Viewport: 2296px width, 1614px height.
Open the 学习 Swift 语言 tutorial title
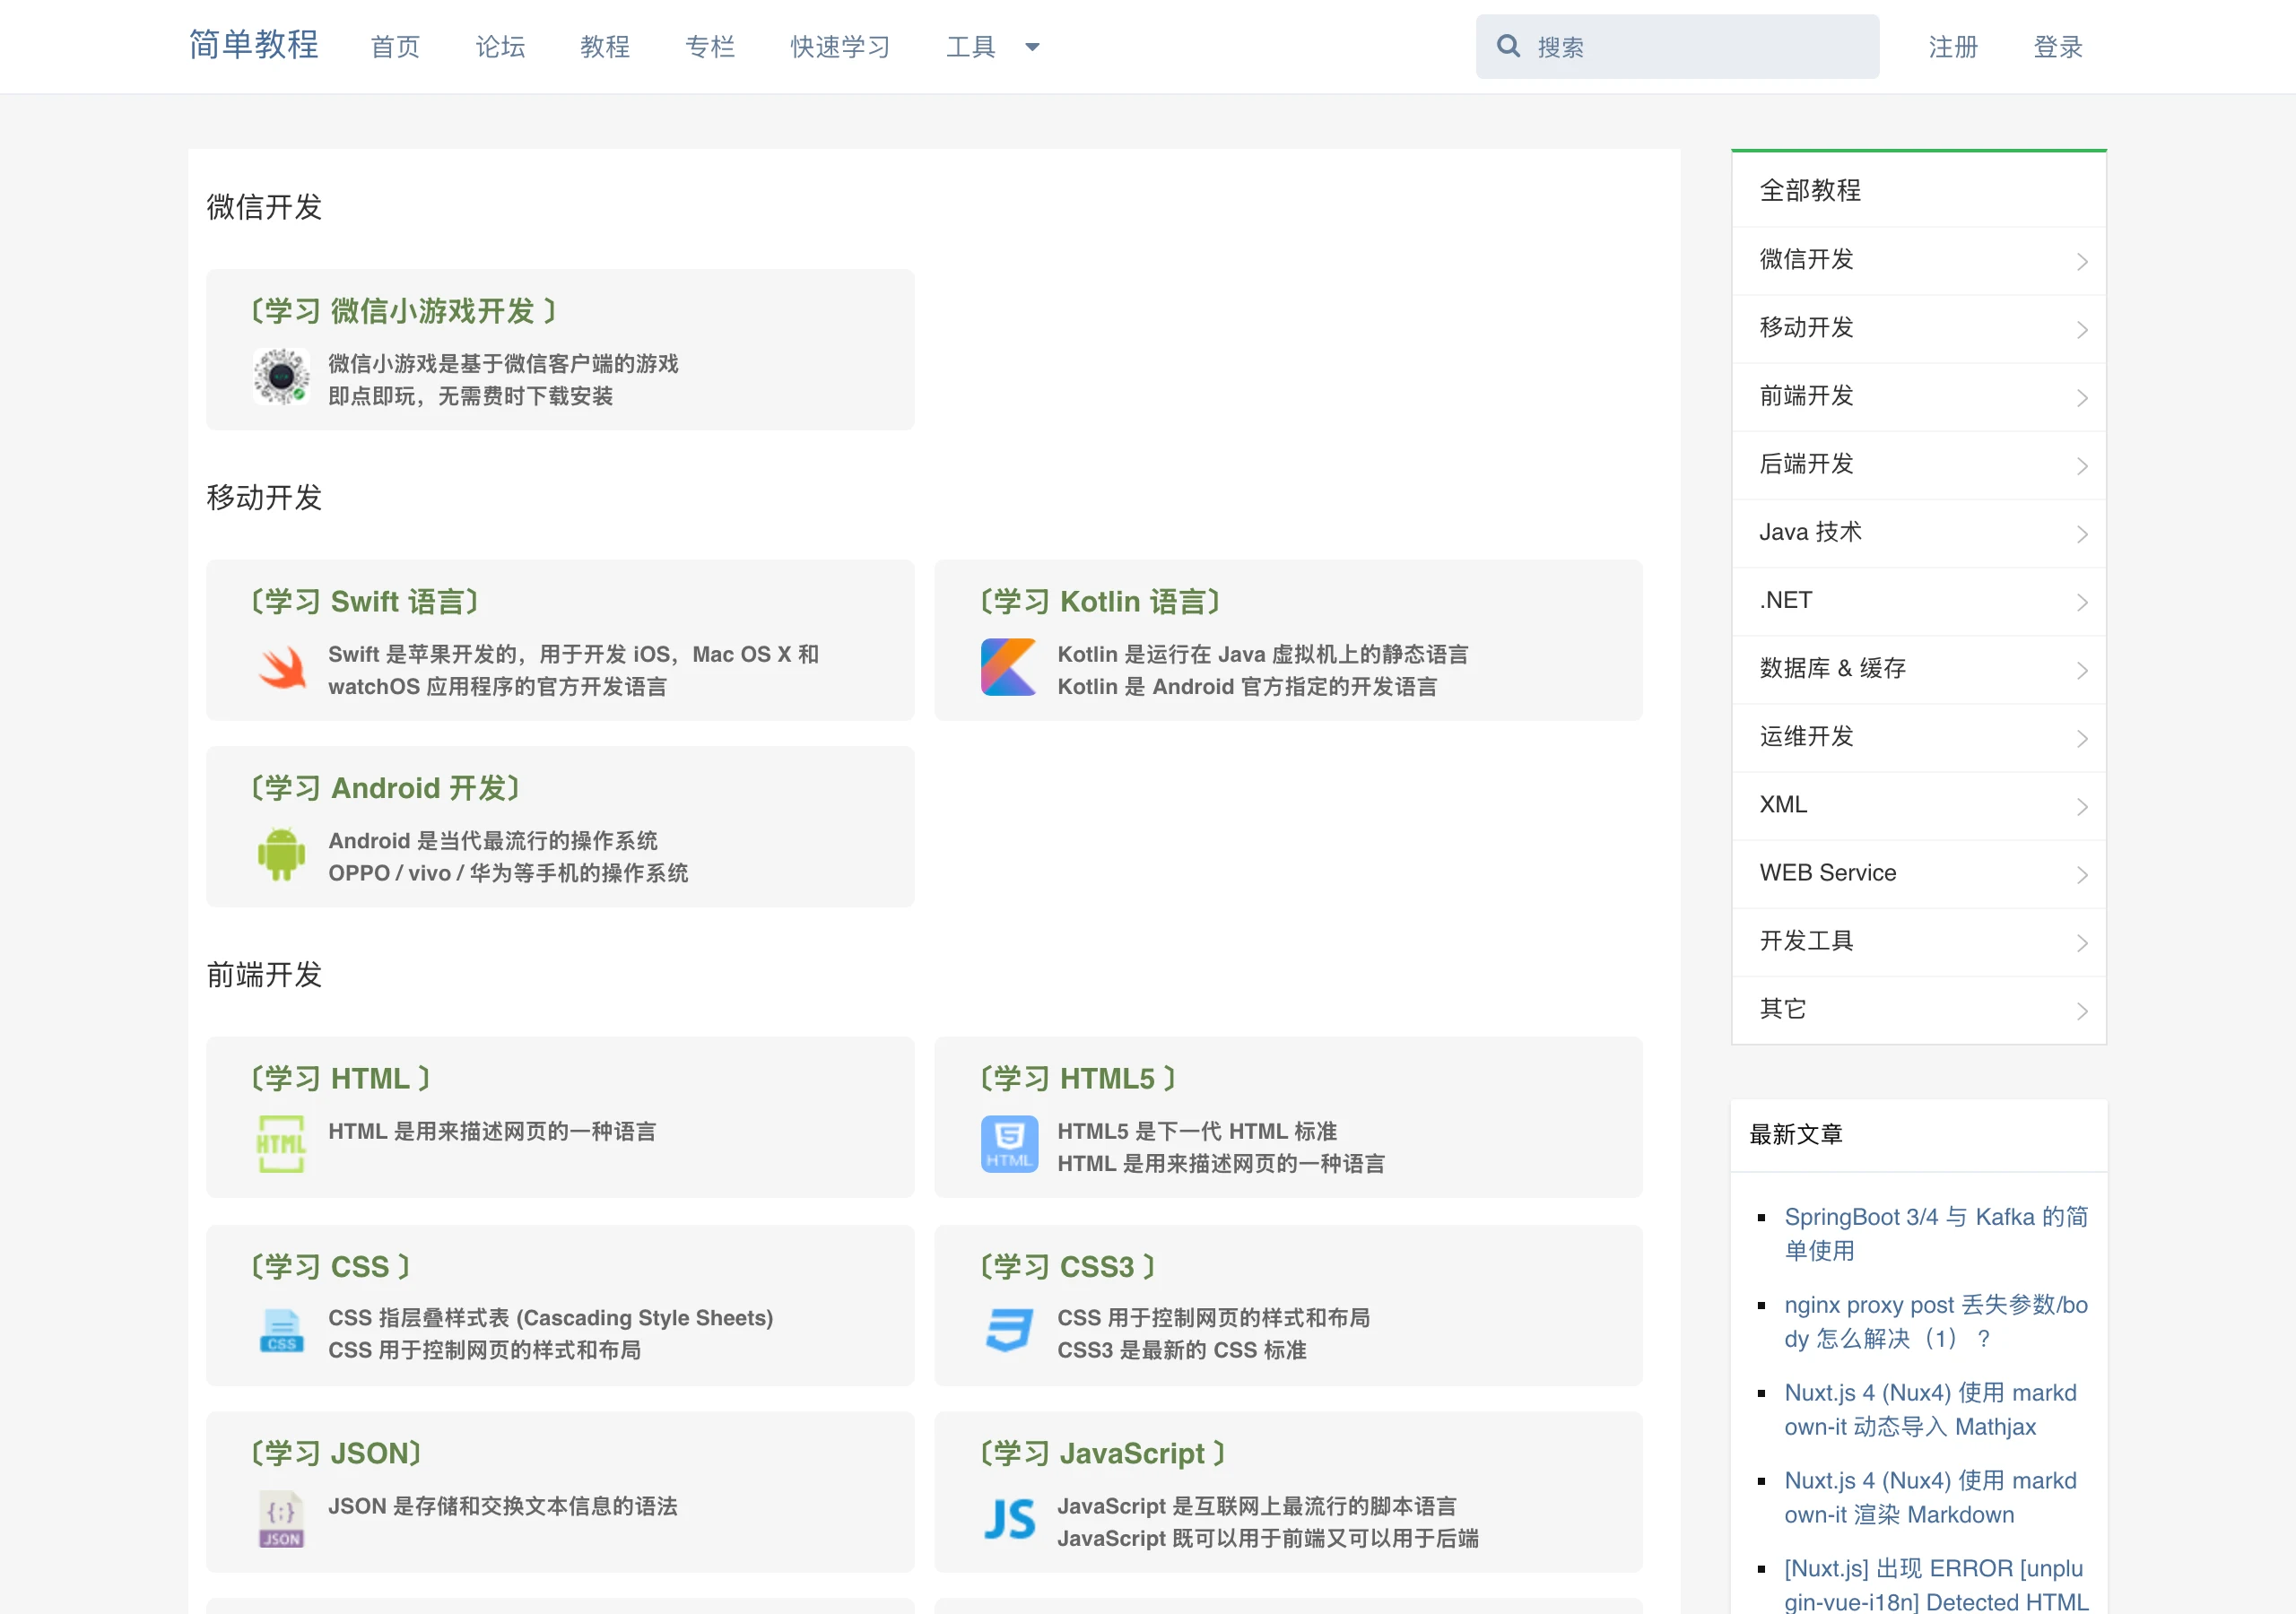point(364,601)
